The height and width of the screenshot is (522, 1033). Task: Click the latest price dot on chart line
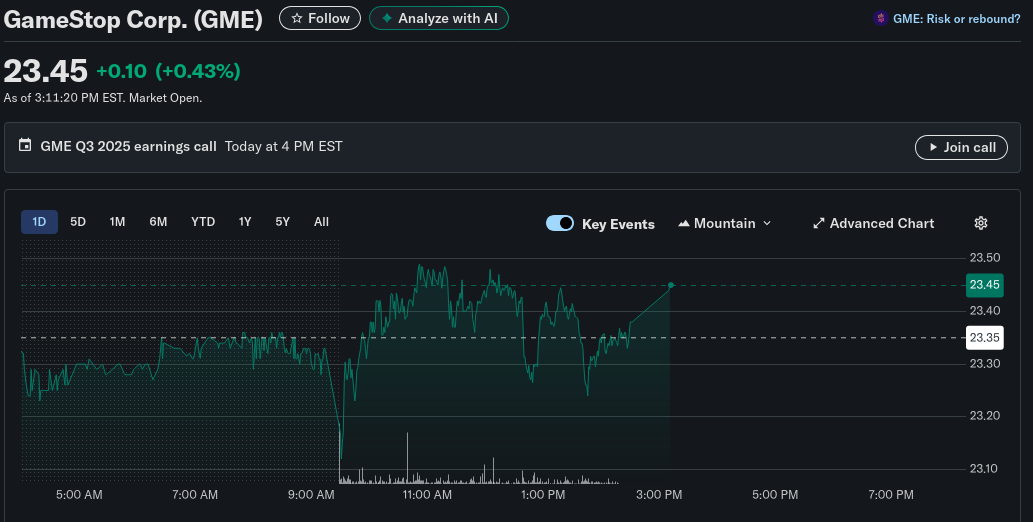tap(671, 285)
